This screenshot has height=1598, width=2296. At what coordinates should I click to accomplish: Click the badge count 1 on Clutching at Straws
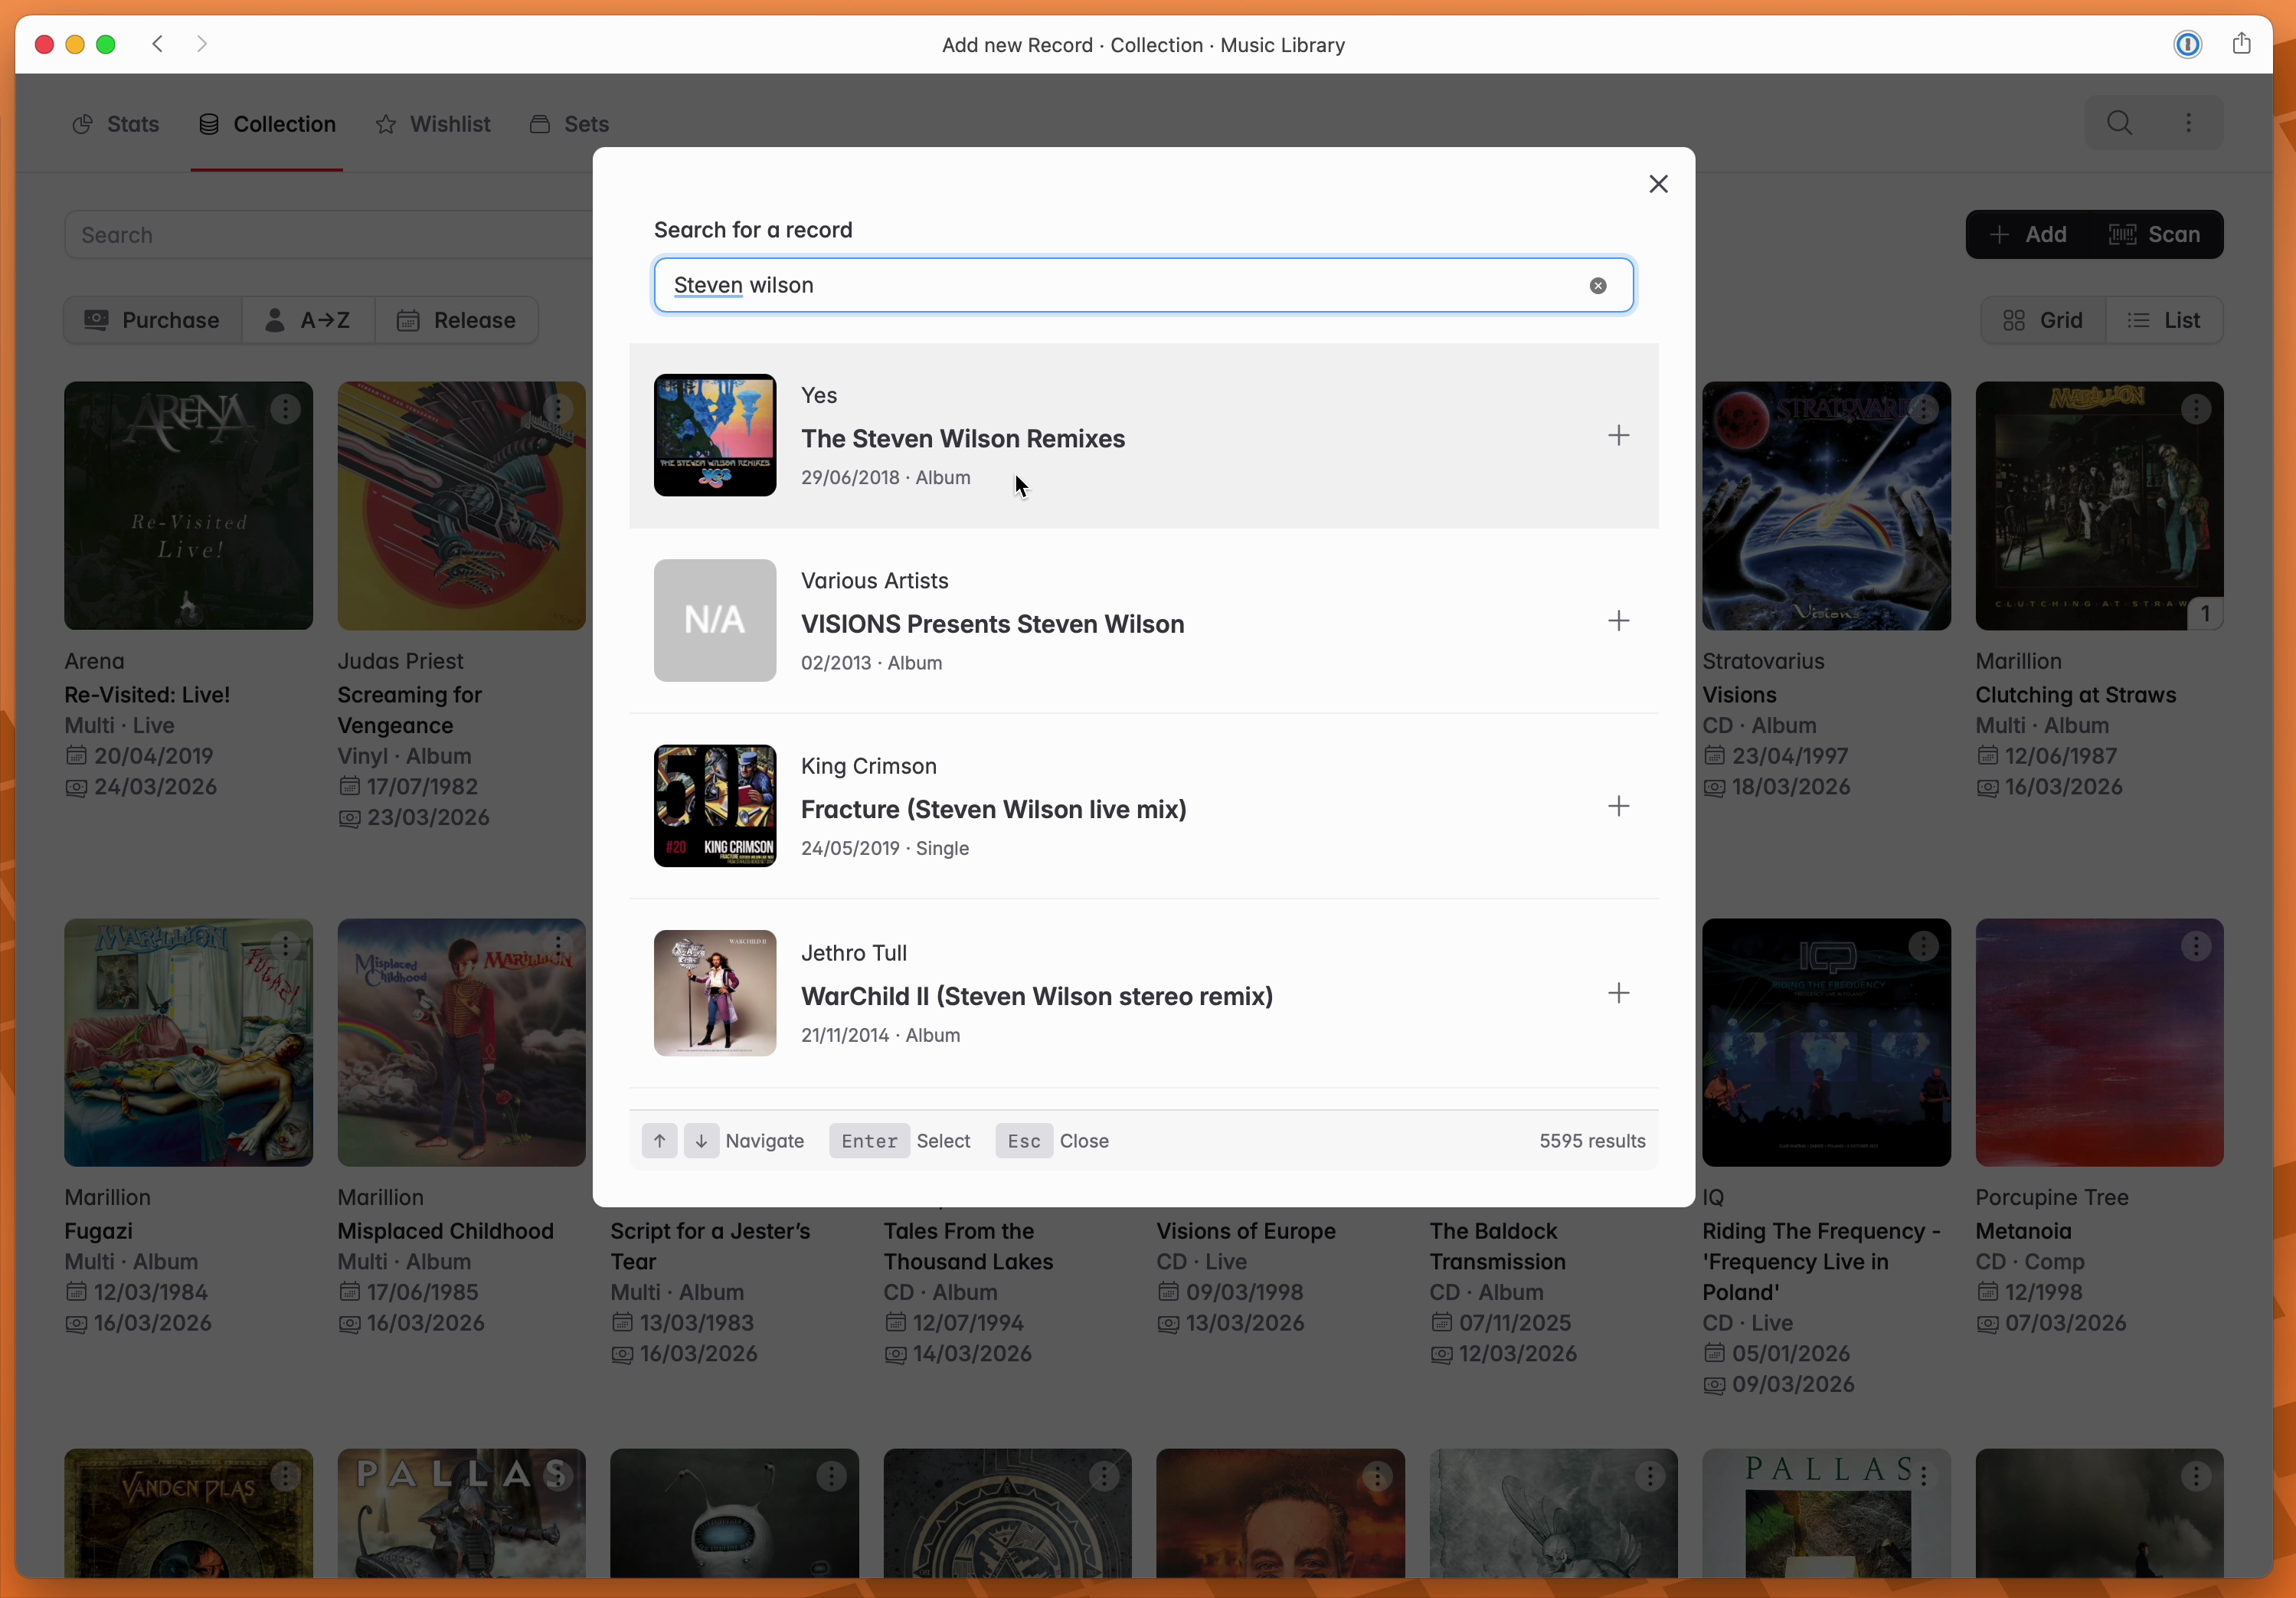click(x=2205, y=613)
